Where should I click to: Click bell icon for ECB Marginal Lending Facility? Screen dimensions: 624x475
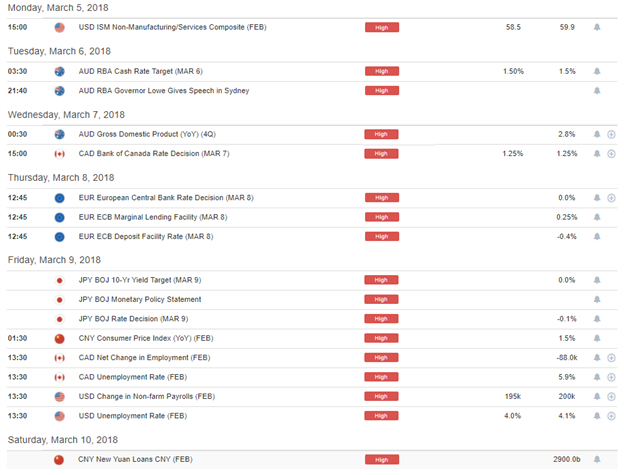597,217
